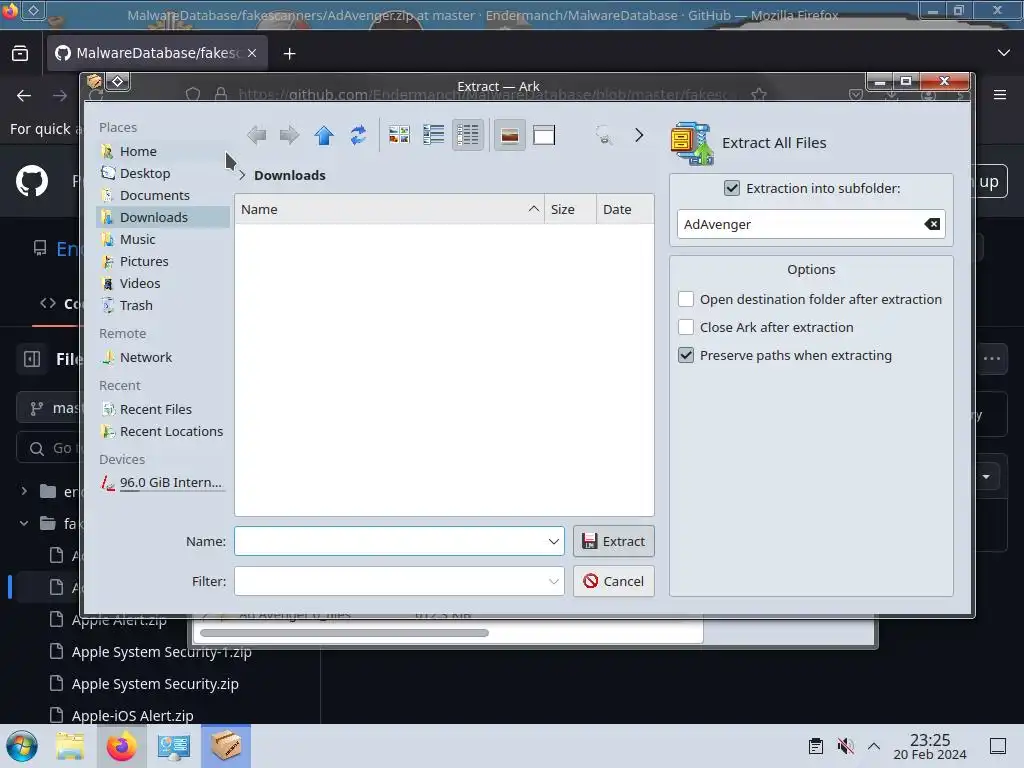Open clipboard tray icon
The width and height of the screenshot is (1024, 768).
[x=816, y=746]
